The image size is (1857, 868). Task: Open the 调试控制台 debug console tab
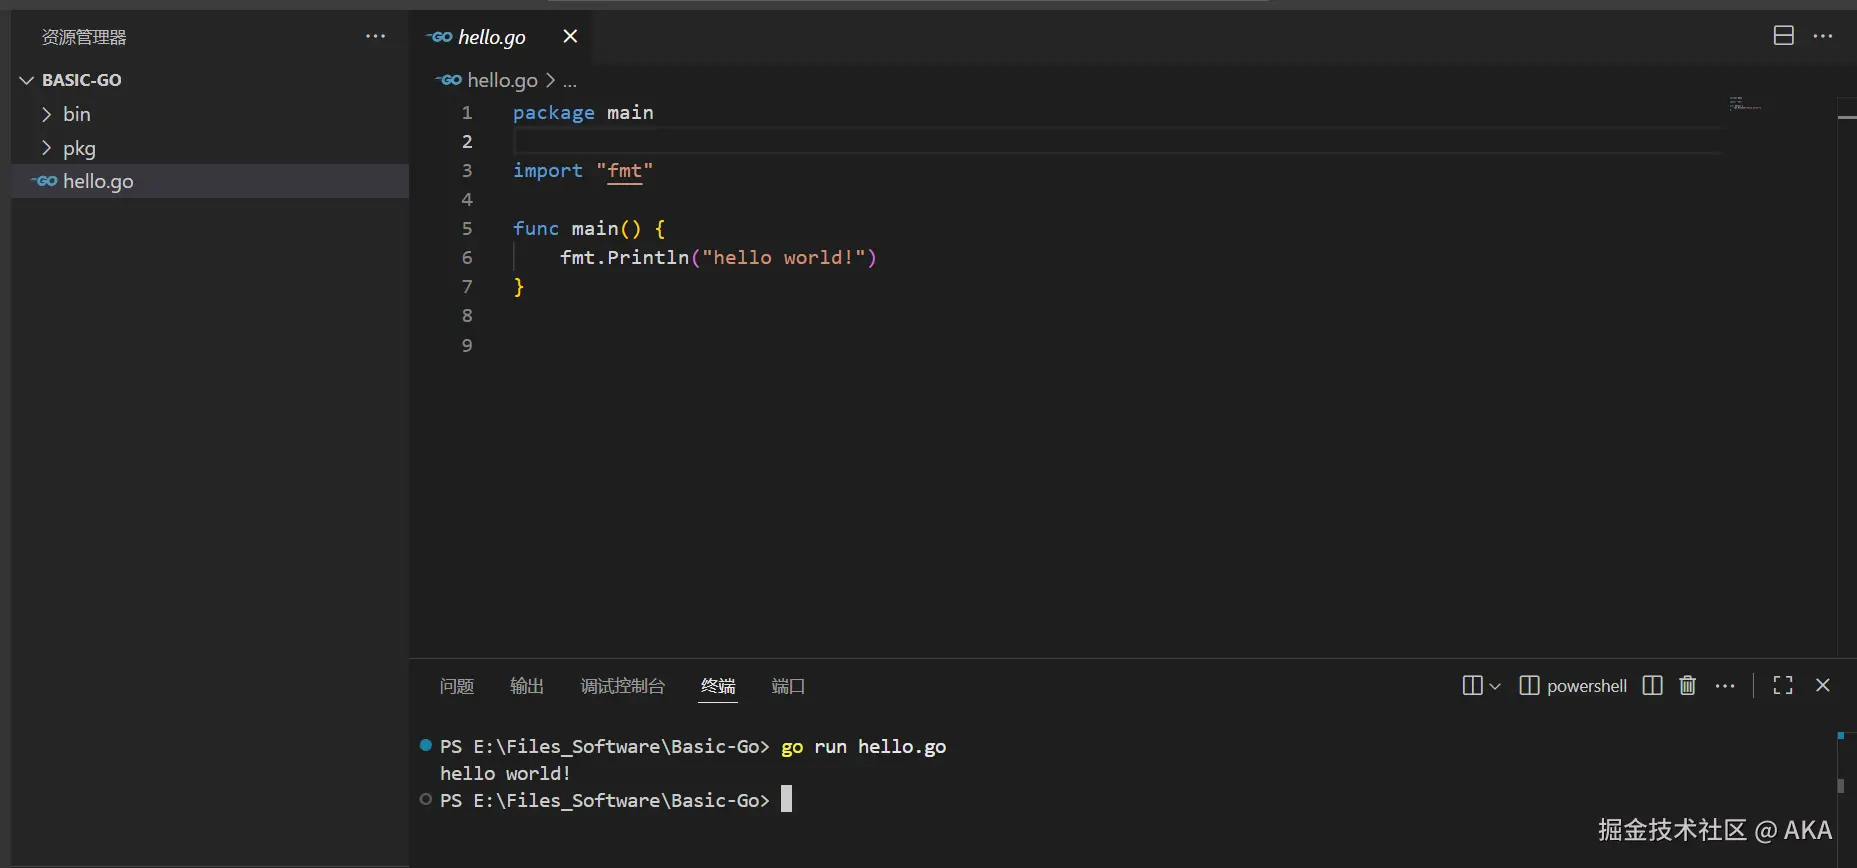point(623,686)
